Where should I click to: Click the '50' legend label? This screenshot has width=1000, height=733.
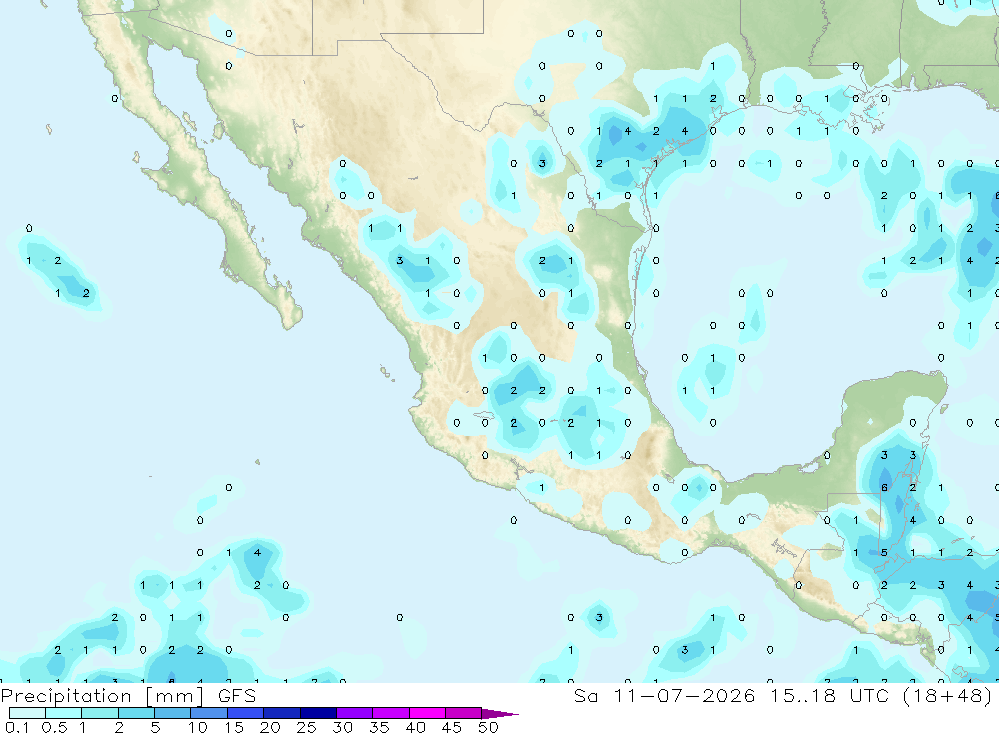click(x=488, y=727)
